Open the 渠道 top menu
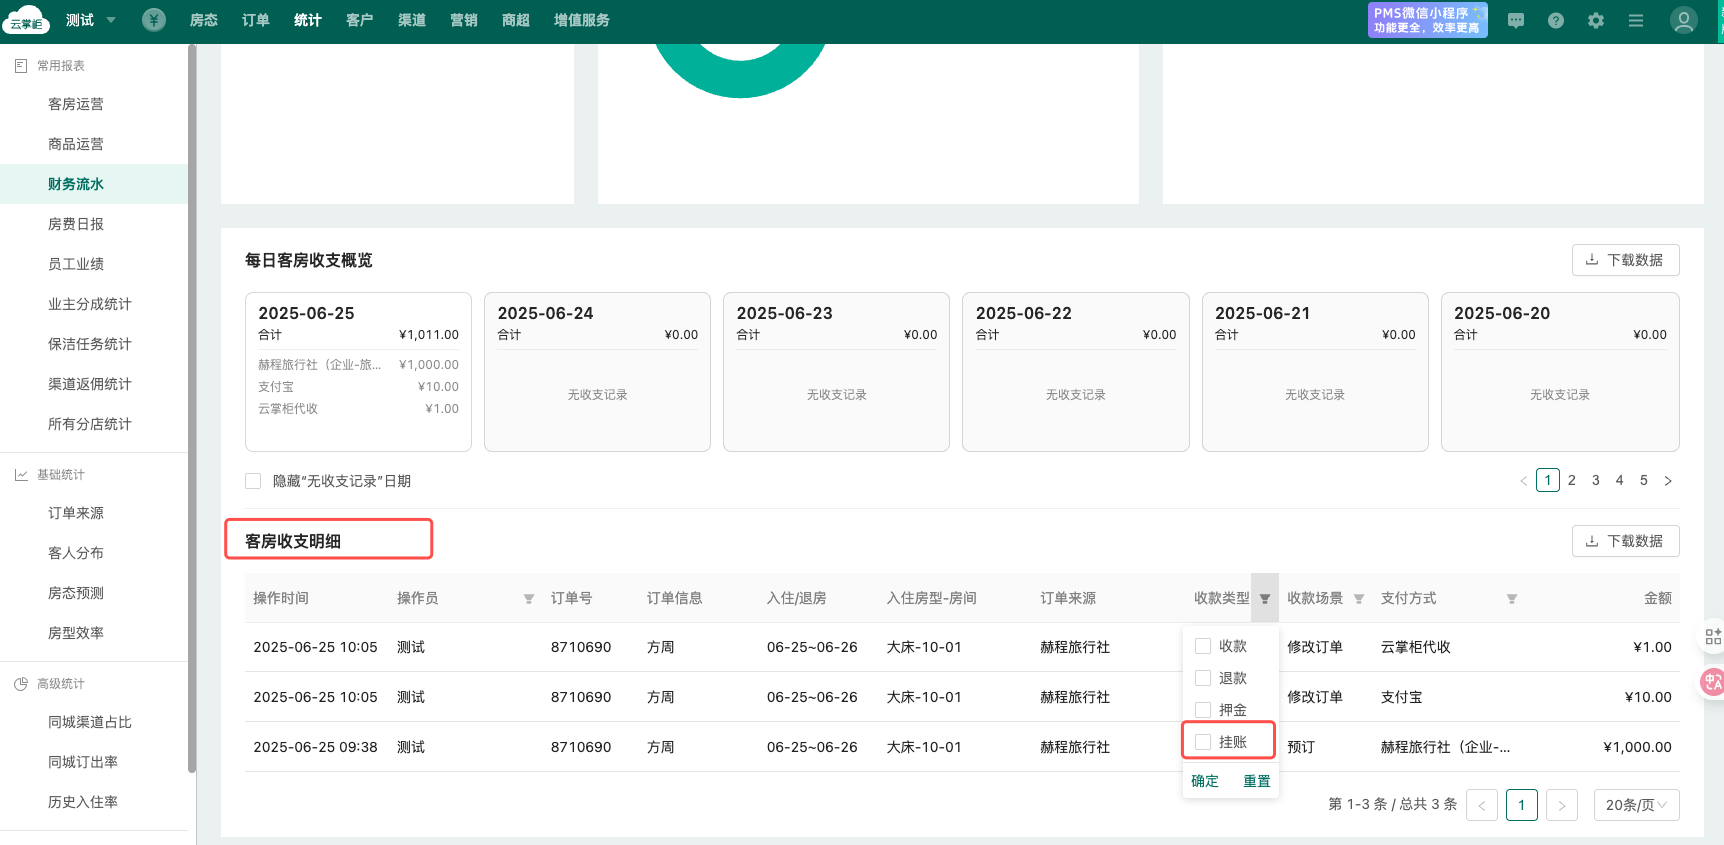Image resolution: width=1724 pixels, height=845 pixels. point(412,20)
